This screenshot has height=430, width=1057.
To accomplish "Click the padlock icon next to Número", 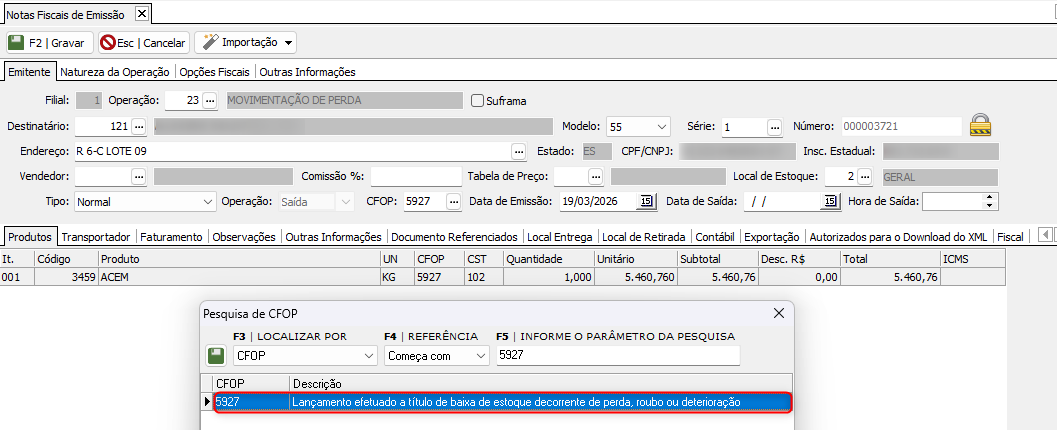I will pos(981,126).
